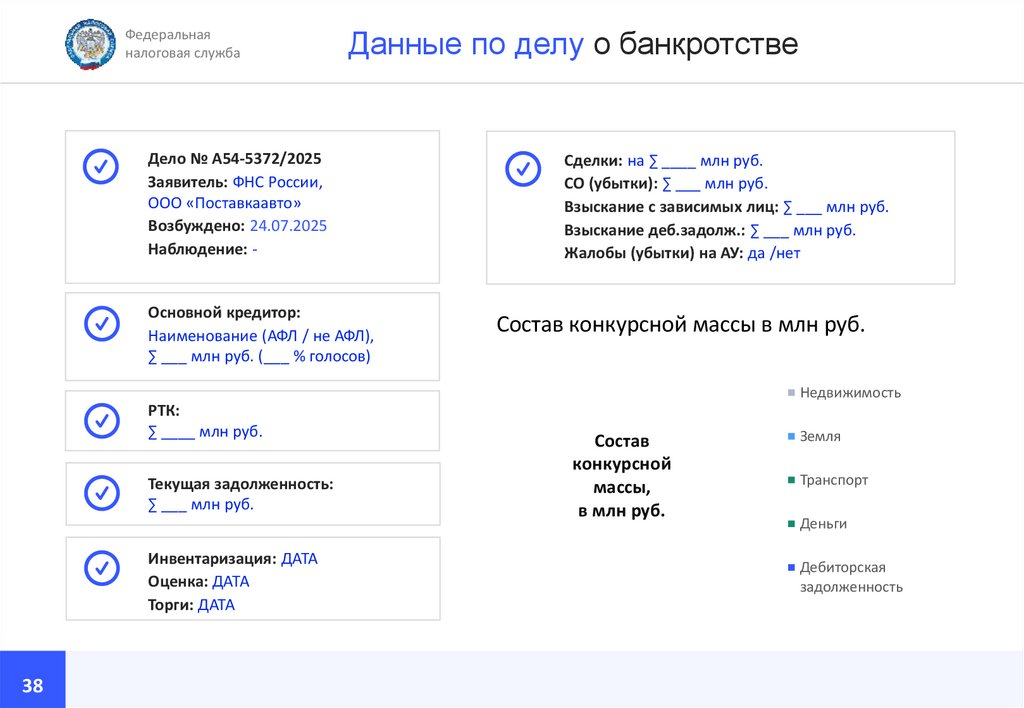Click the СО (убытки) line
Image resolution: width=1024 pixels, height=708 pixels.
point(666,184)
